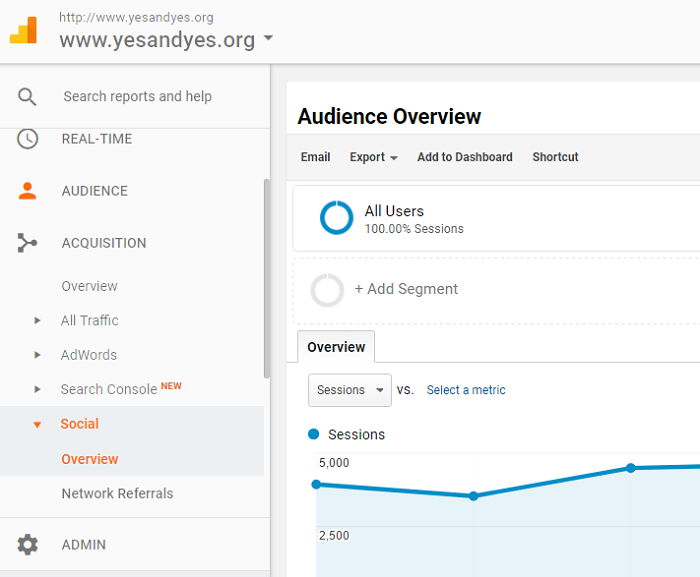Image resolution: width=700 pixels, height=577 pixels.
Task: Click the Add Segment empty circle icon
Action: tap(327, 290)
